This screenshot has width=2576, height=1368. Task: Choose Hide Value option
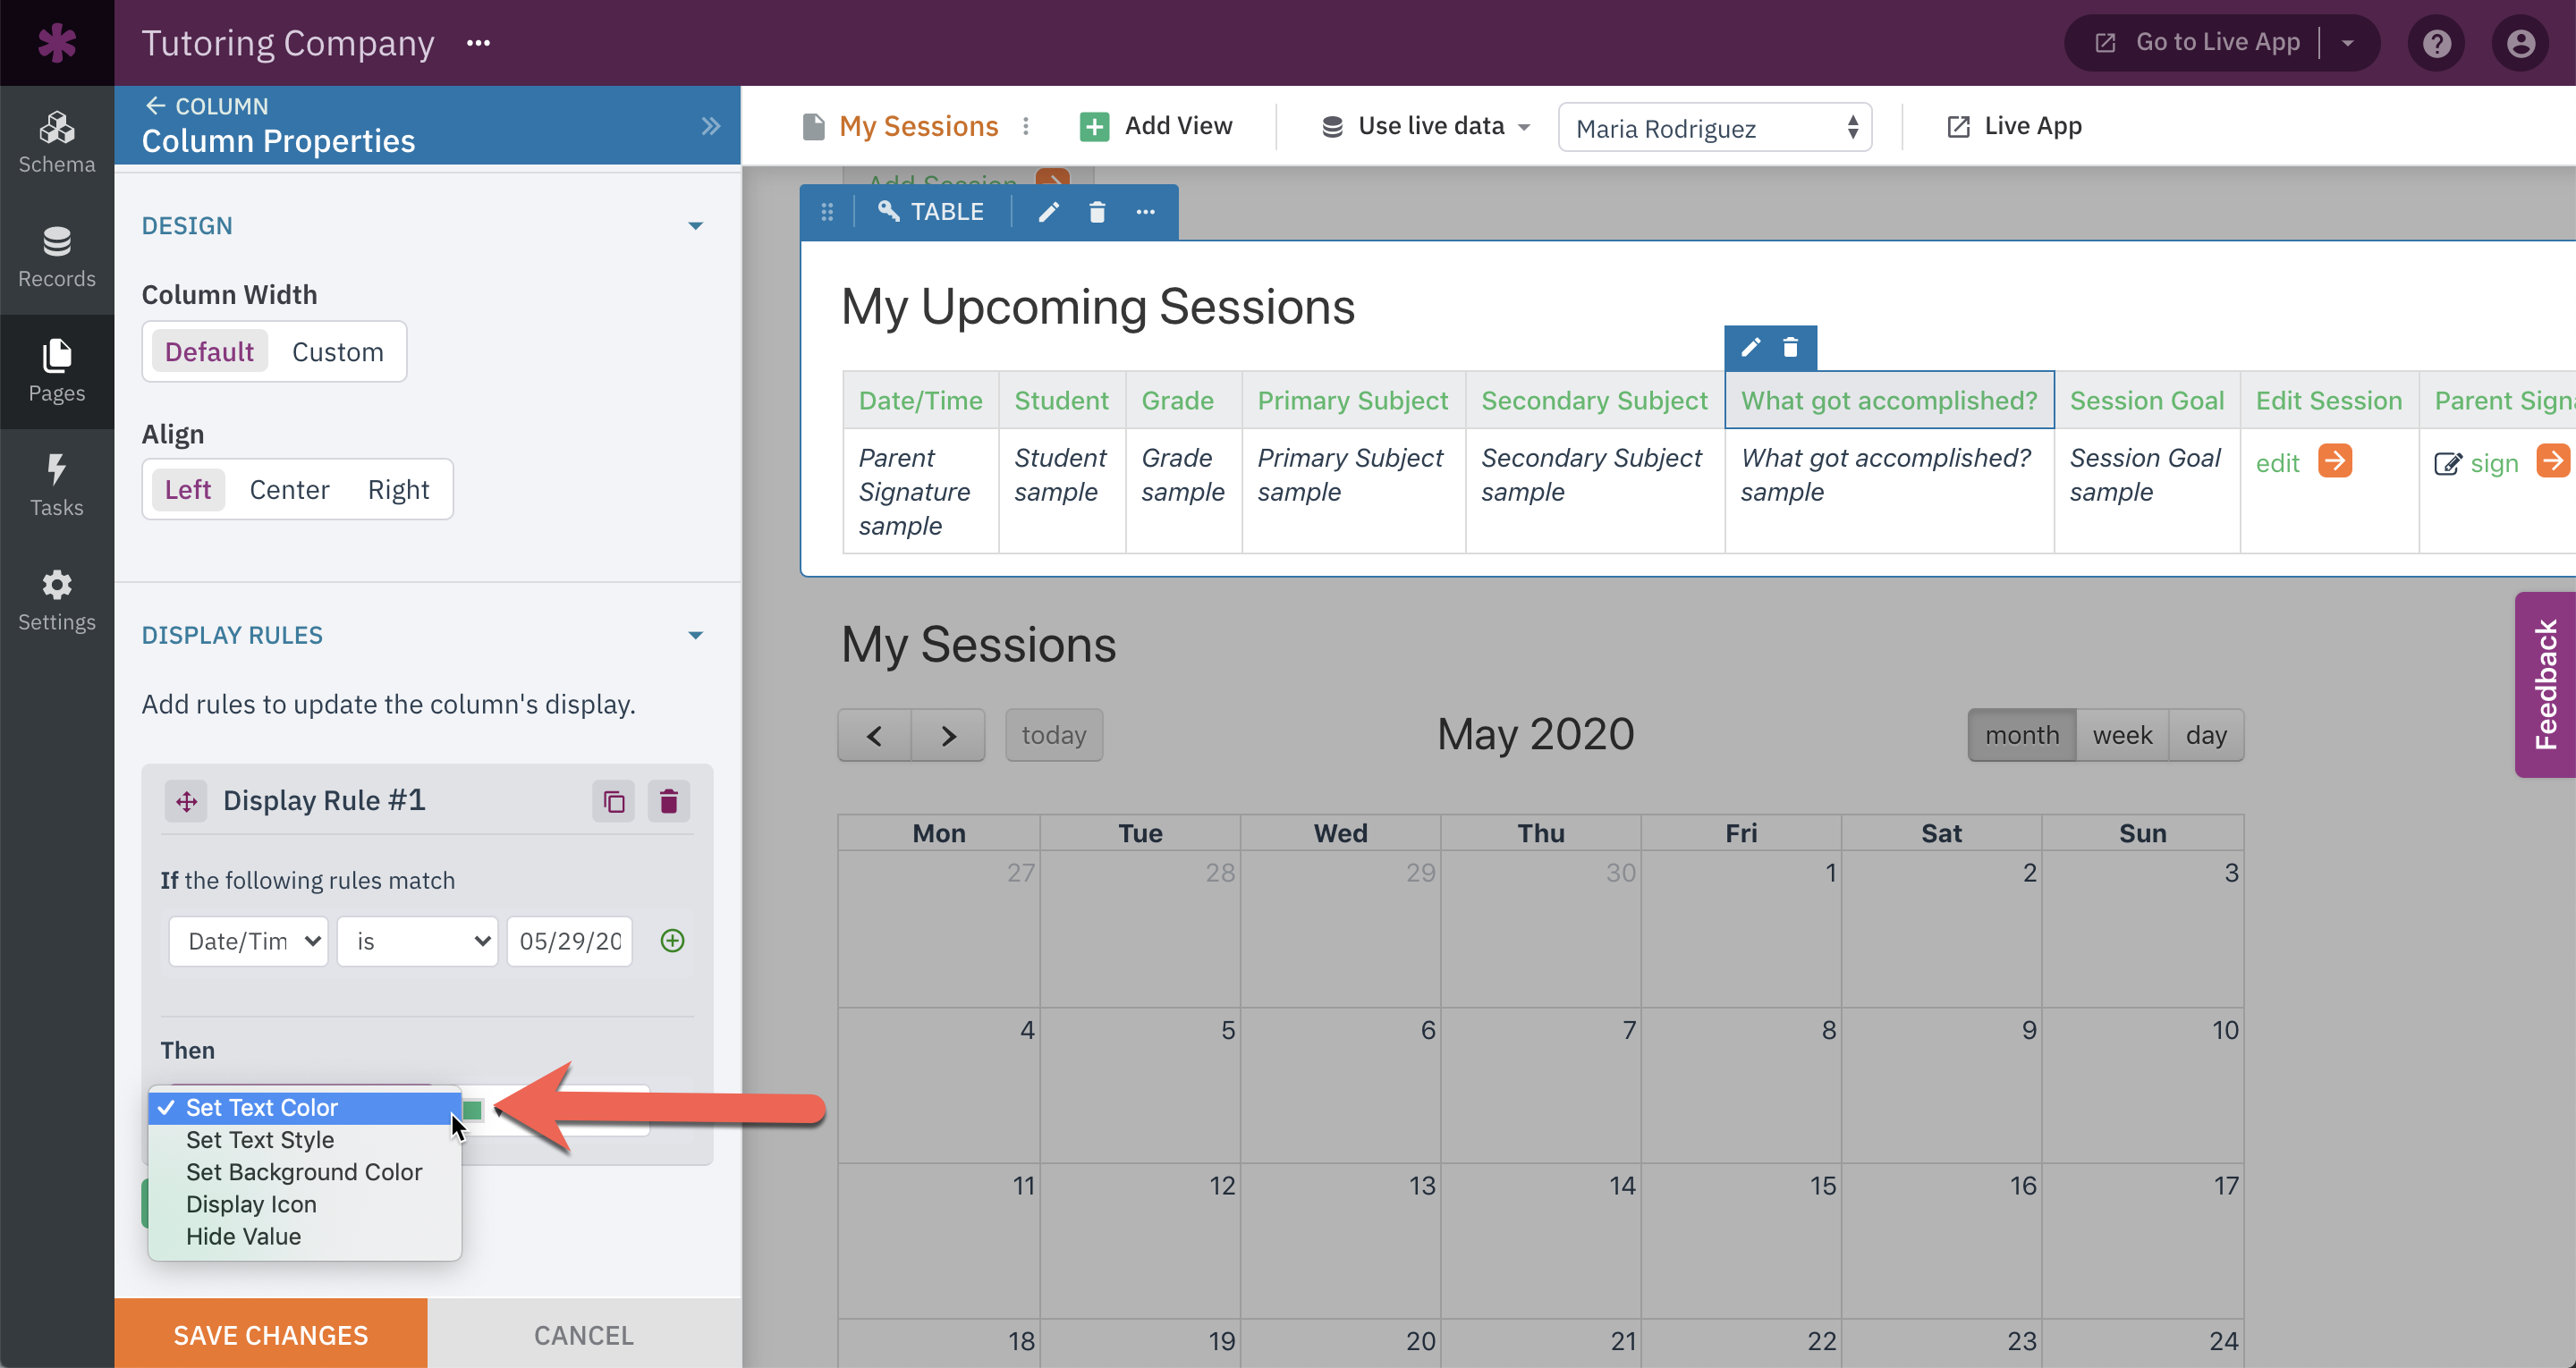click(305, 1237)
